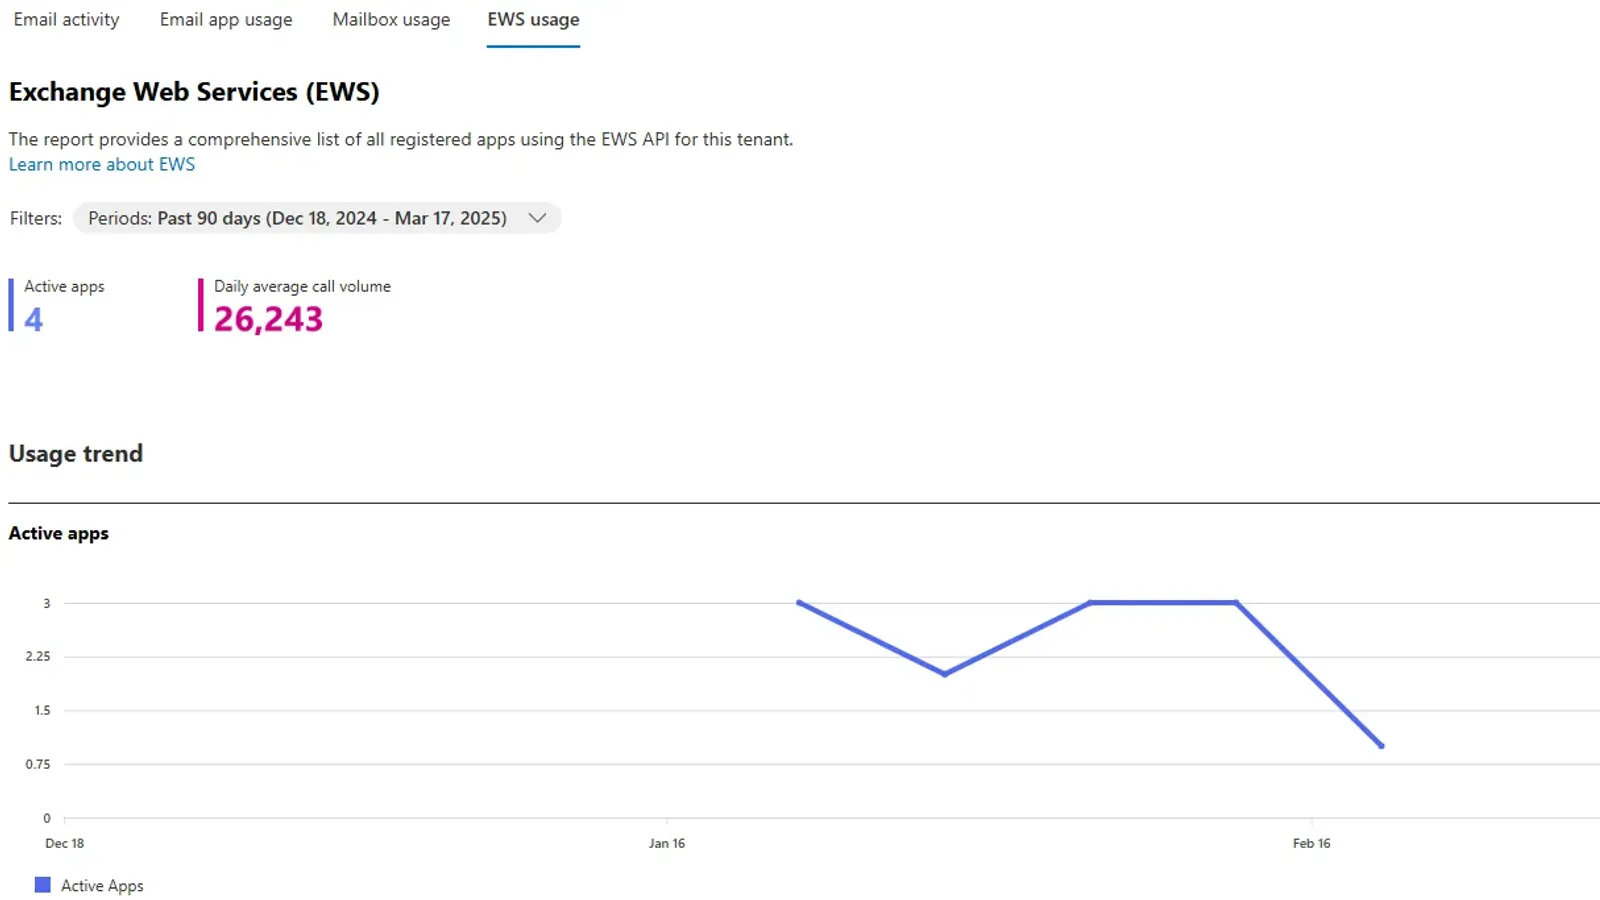Open the Email app usage tab
Screen dimensions: 1600x900
tap(226, 20)
